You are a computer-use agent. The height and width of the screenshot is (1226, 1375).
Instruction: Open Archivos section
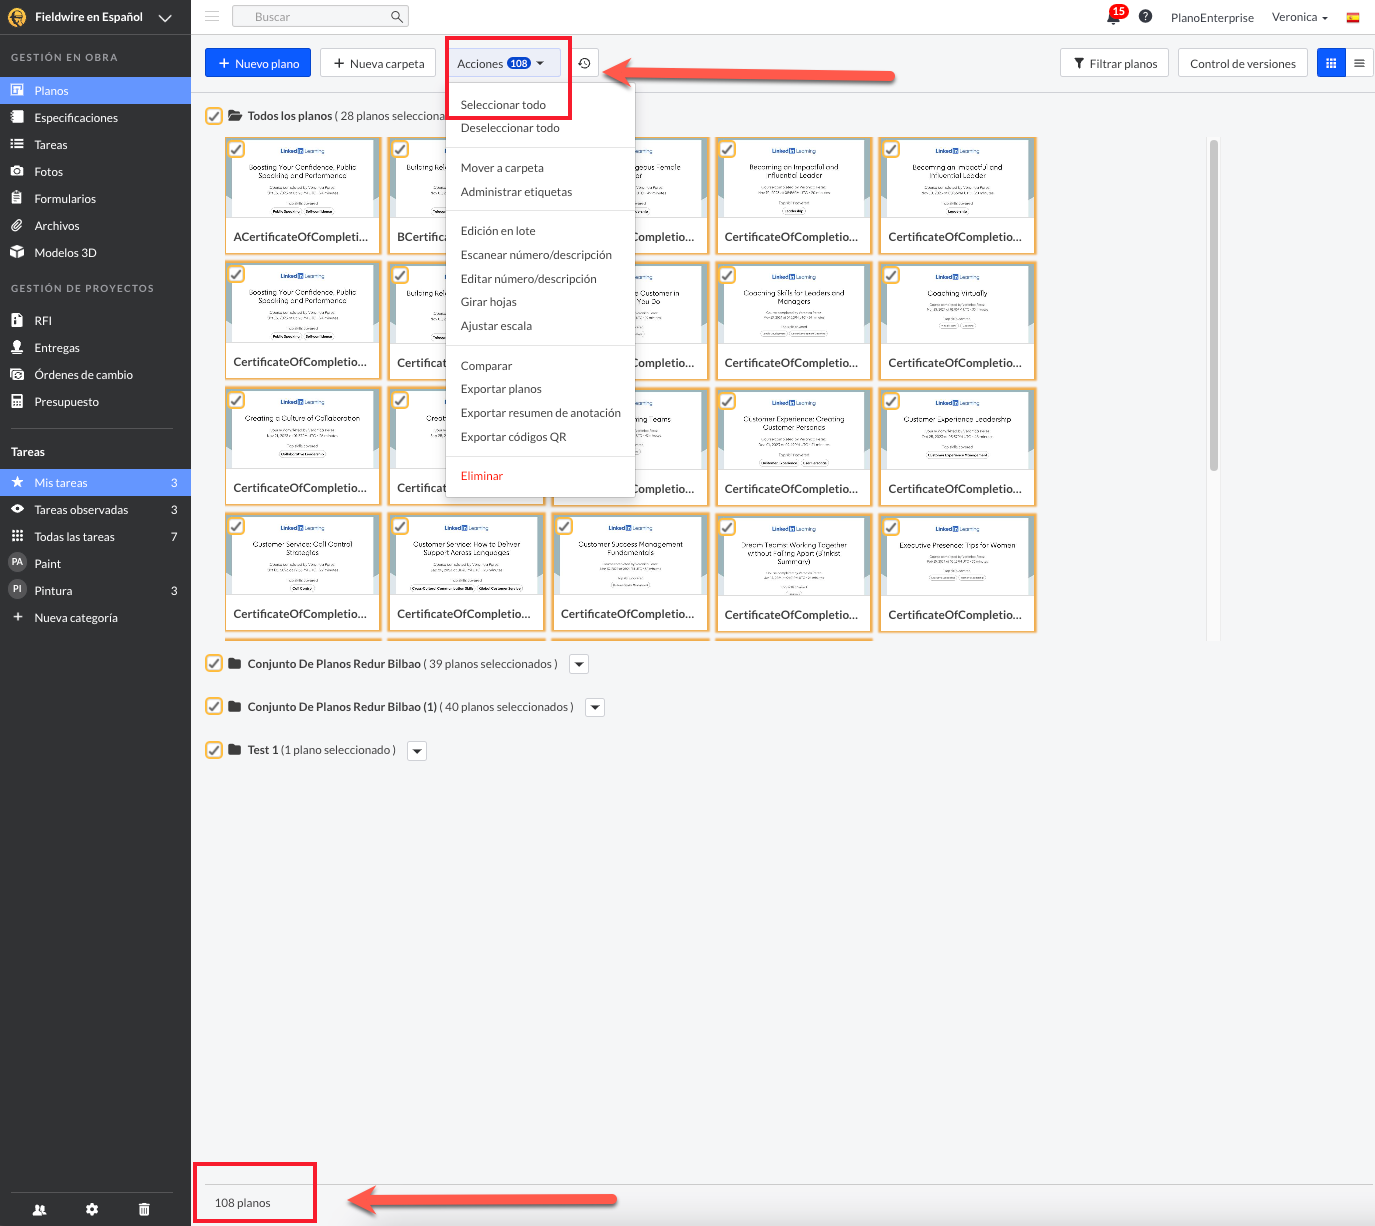coord(95,225)
